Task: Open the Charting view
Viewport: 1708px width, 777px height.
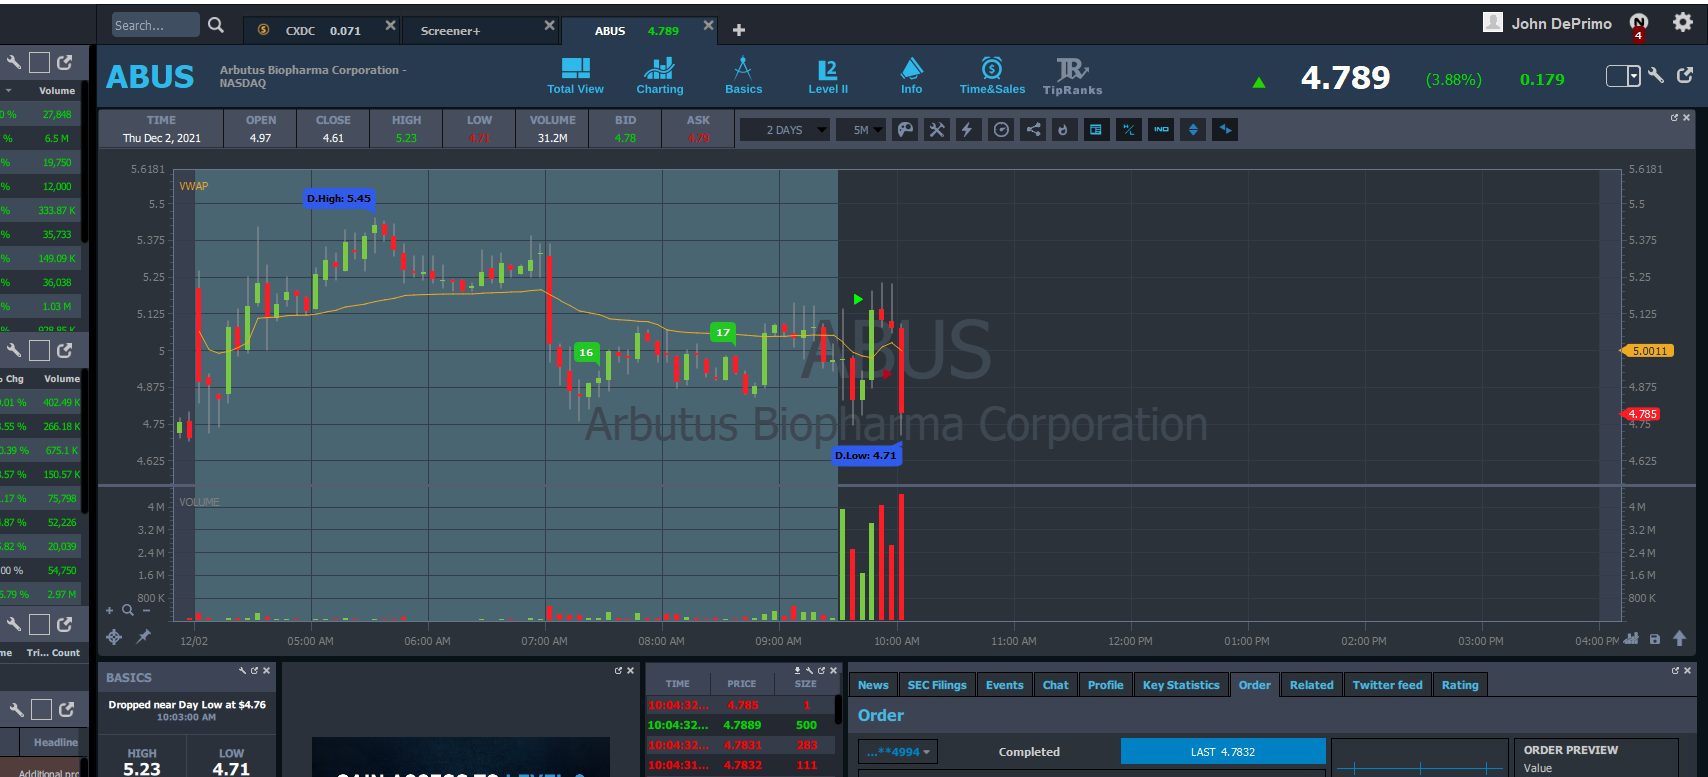Action: point(660,76)
